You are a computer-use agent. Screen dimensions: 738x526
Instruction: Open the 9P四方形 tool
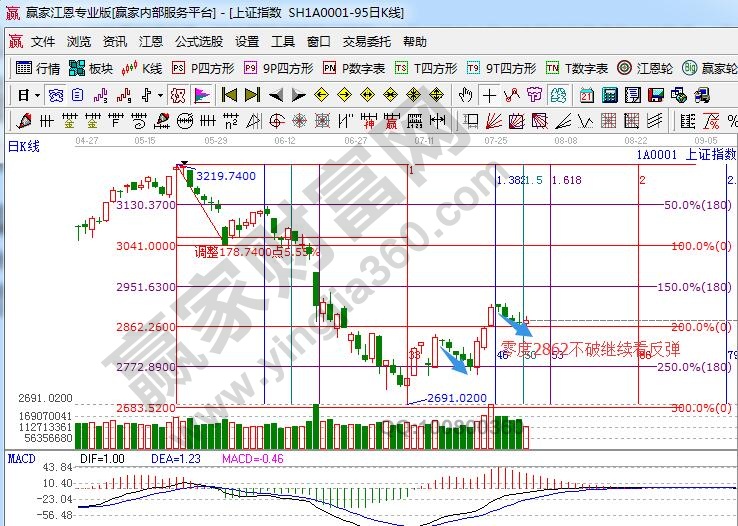click(279, 68)
